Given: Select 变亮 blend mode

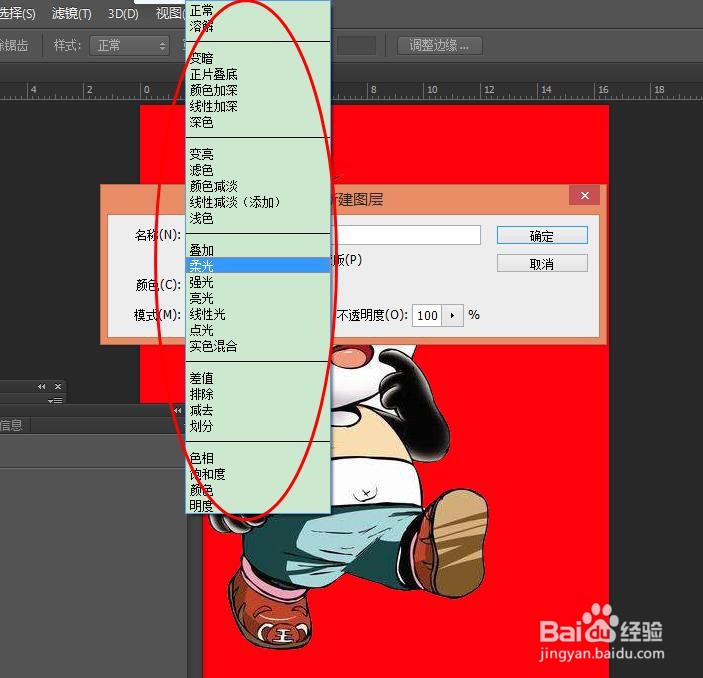Looking at the screenshot, I should tap(258, 154).
